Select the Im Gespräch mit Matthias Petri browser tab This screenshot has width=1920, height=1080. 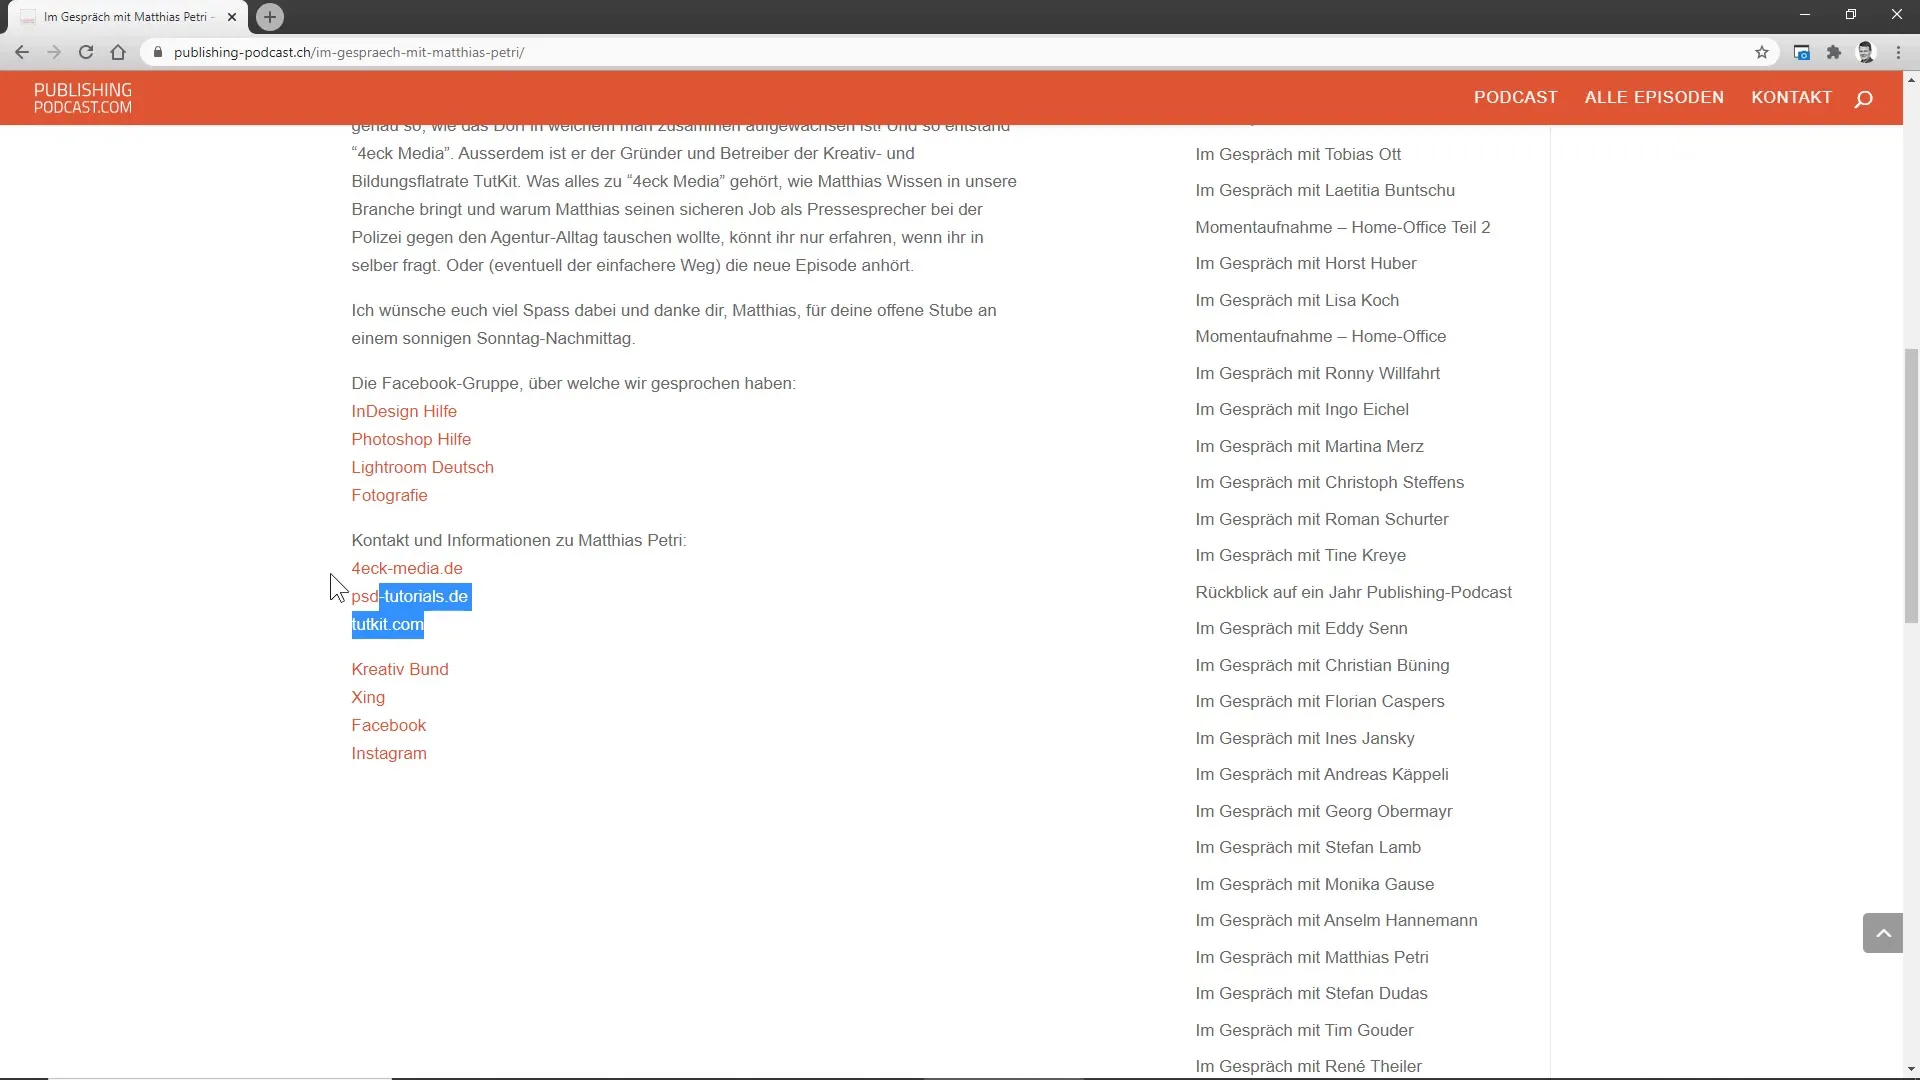point(128,17)
